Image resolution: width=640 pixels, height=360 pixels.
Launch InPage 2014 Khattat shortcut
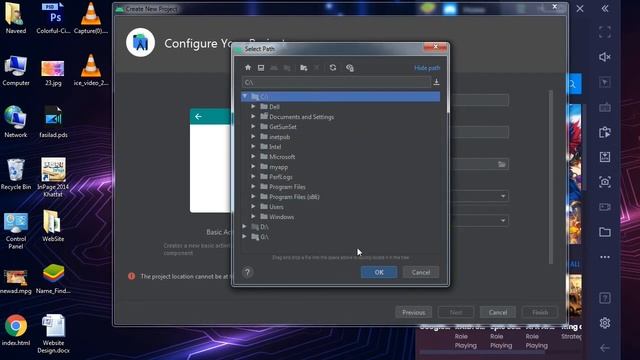coord(53,178)
